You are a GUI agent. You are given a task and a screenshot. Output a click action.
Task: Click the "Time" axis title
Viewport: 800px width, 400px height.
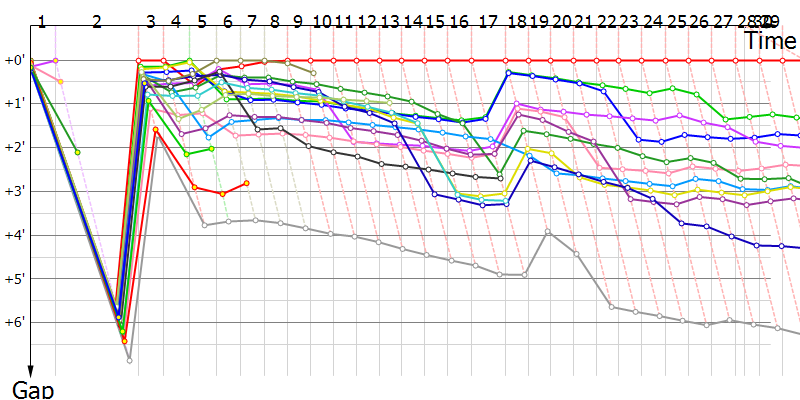770,41
